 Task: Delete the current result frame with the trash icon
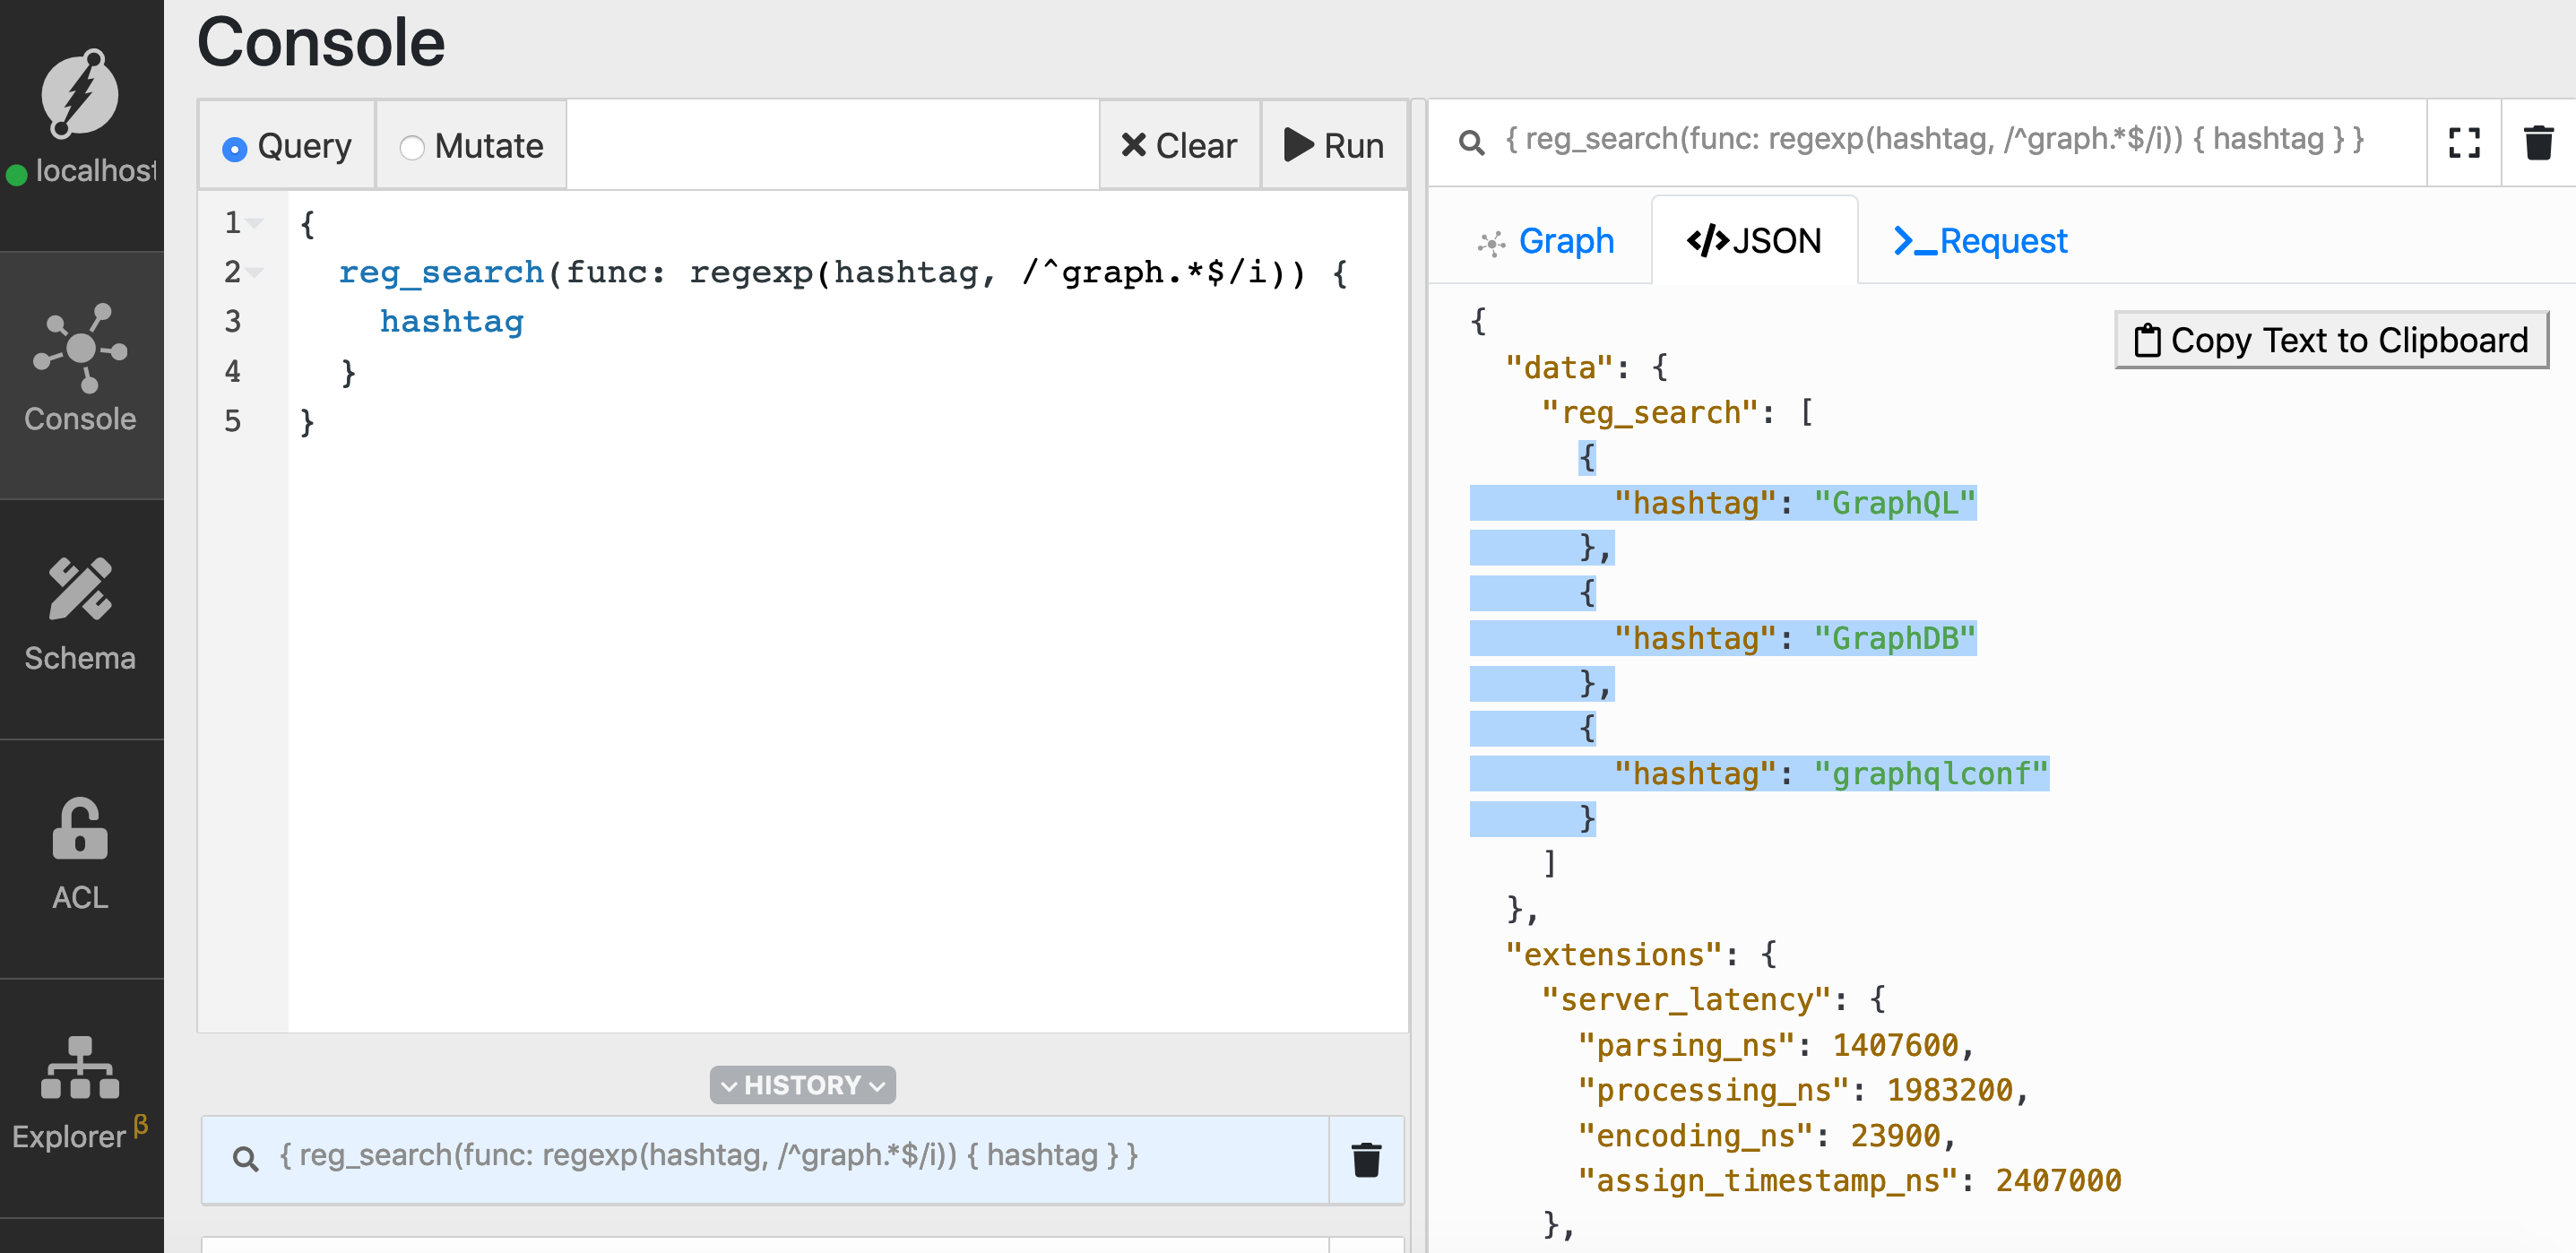coord(2538,143)
